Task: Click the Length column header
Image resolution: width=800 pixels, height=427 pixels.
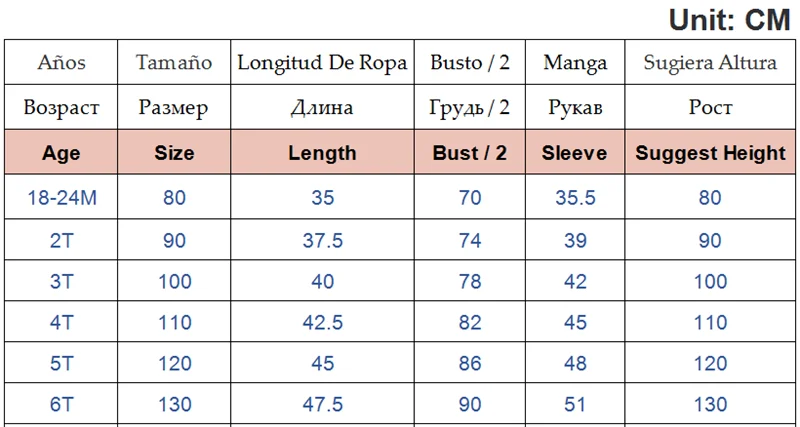Action: [322, 153]
